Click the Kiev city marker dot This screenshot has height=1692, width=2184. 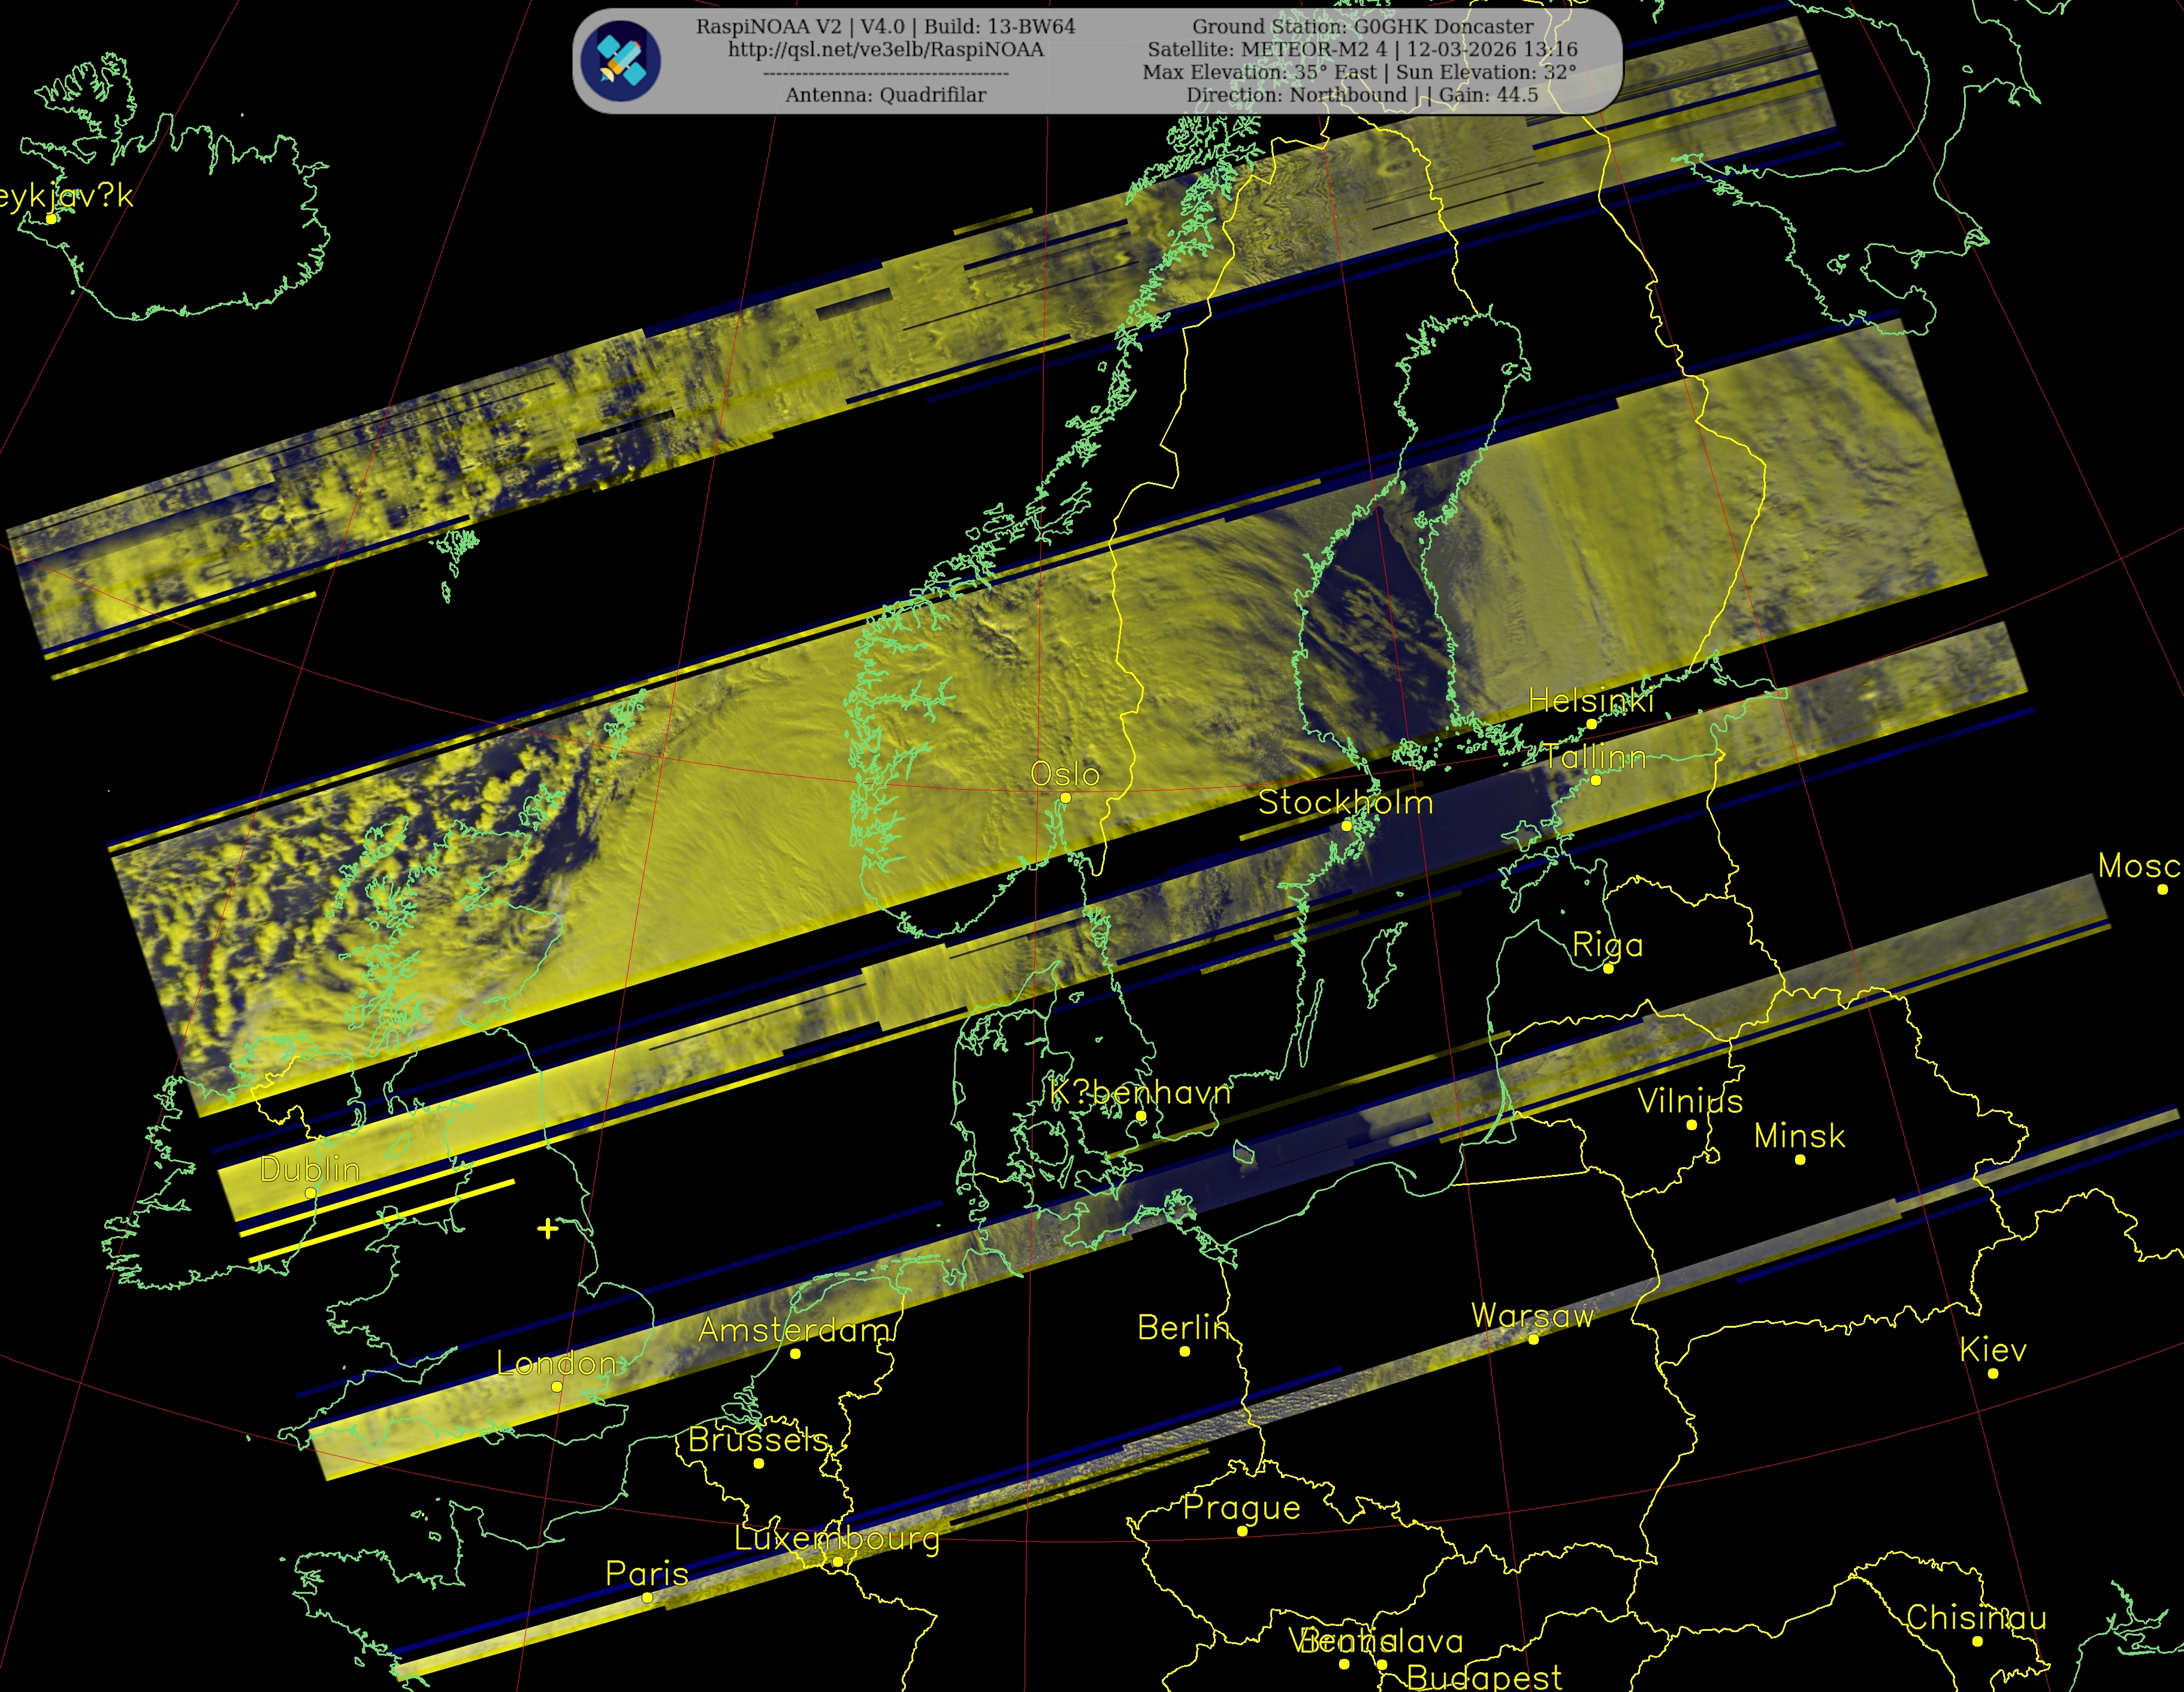[1992, 1374]
